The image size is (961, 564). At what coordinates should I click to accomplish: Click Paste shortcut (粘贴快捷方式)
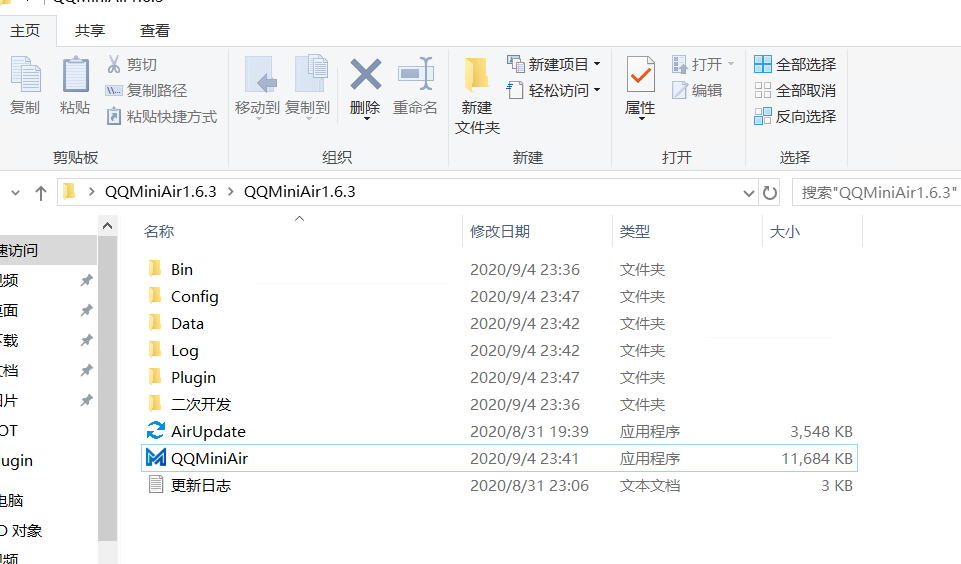[x=162, y=116]
